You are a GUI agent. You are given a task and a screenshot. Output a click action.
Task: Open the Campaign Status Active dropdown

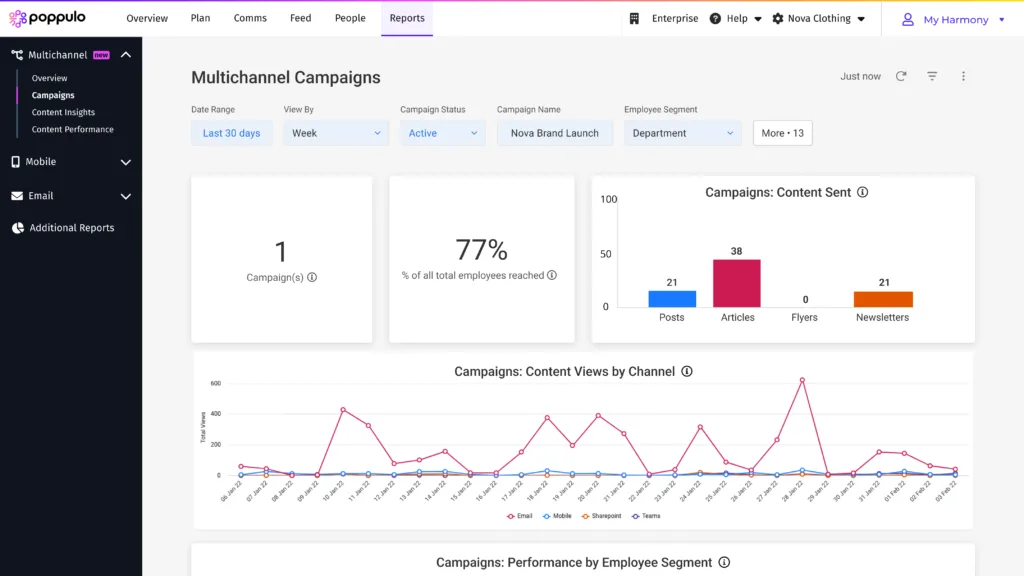(442, 132)
